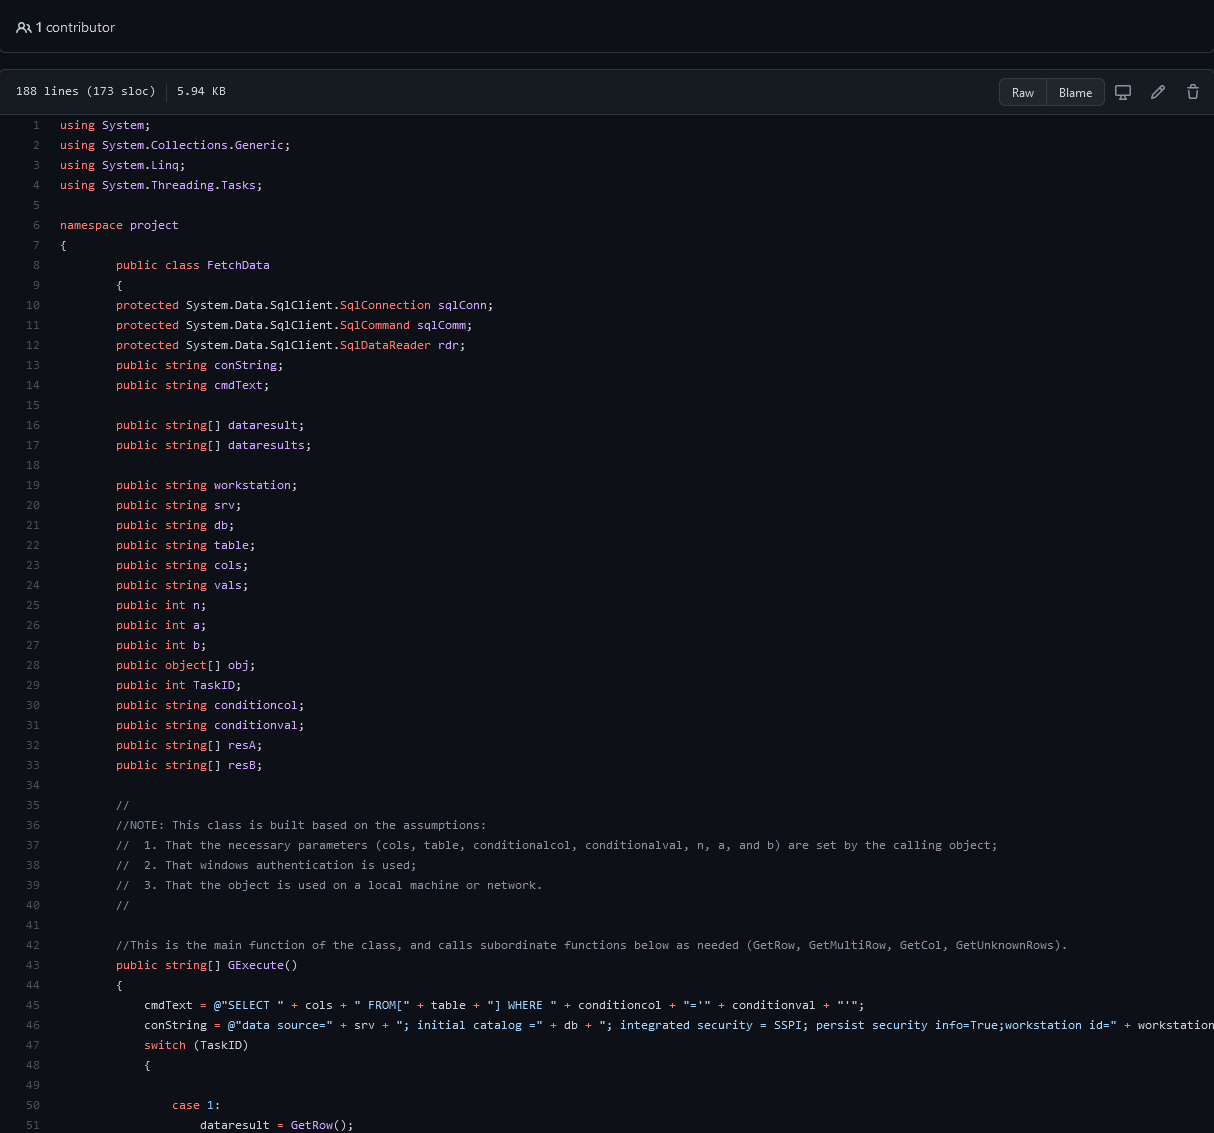Screen dimensions: 1214x1133
Task: Click '188 lines (173 sloc)' file info
Action: [x=86, y=91]
